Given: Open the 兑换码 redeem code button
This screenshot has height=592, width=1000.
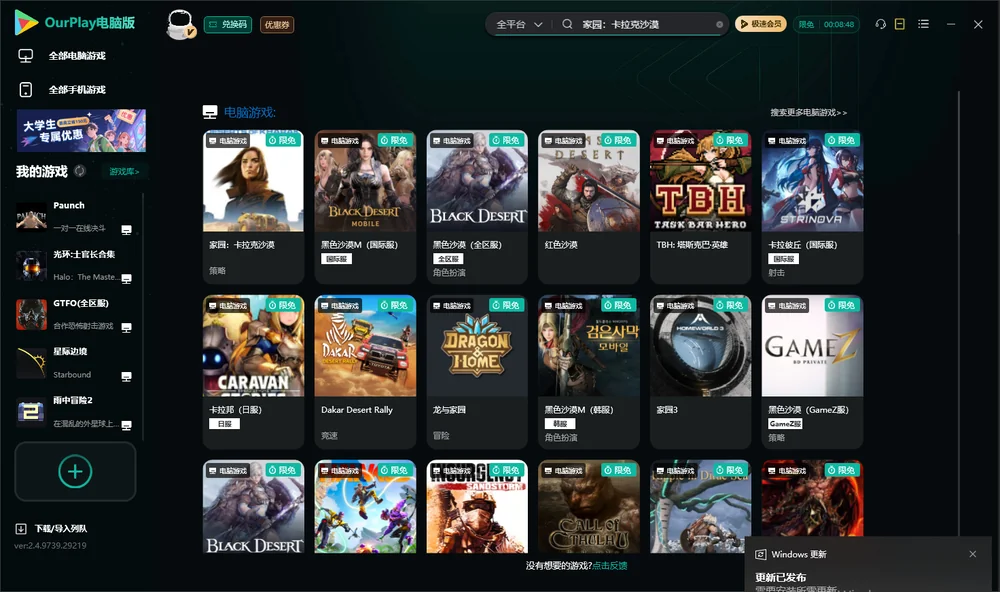Looking at the screenshot, I should click(228, 24).
